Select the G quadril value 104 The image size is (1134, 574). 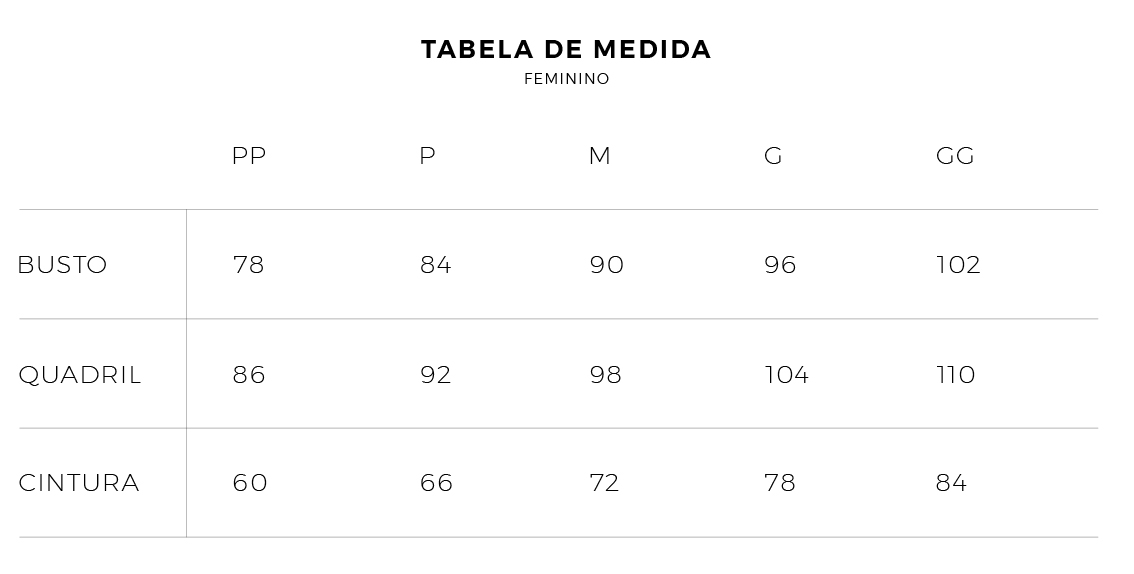coord(787,375)
